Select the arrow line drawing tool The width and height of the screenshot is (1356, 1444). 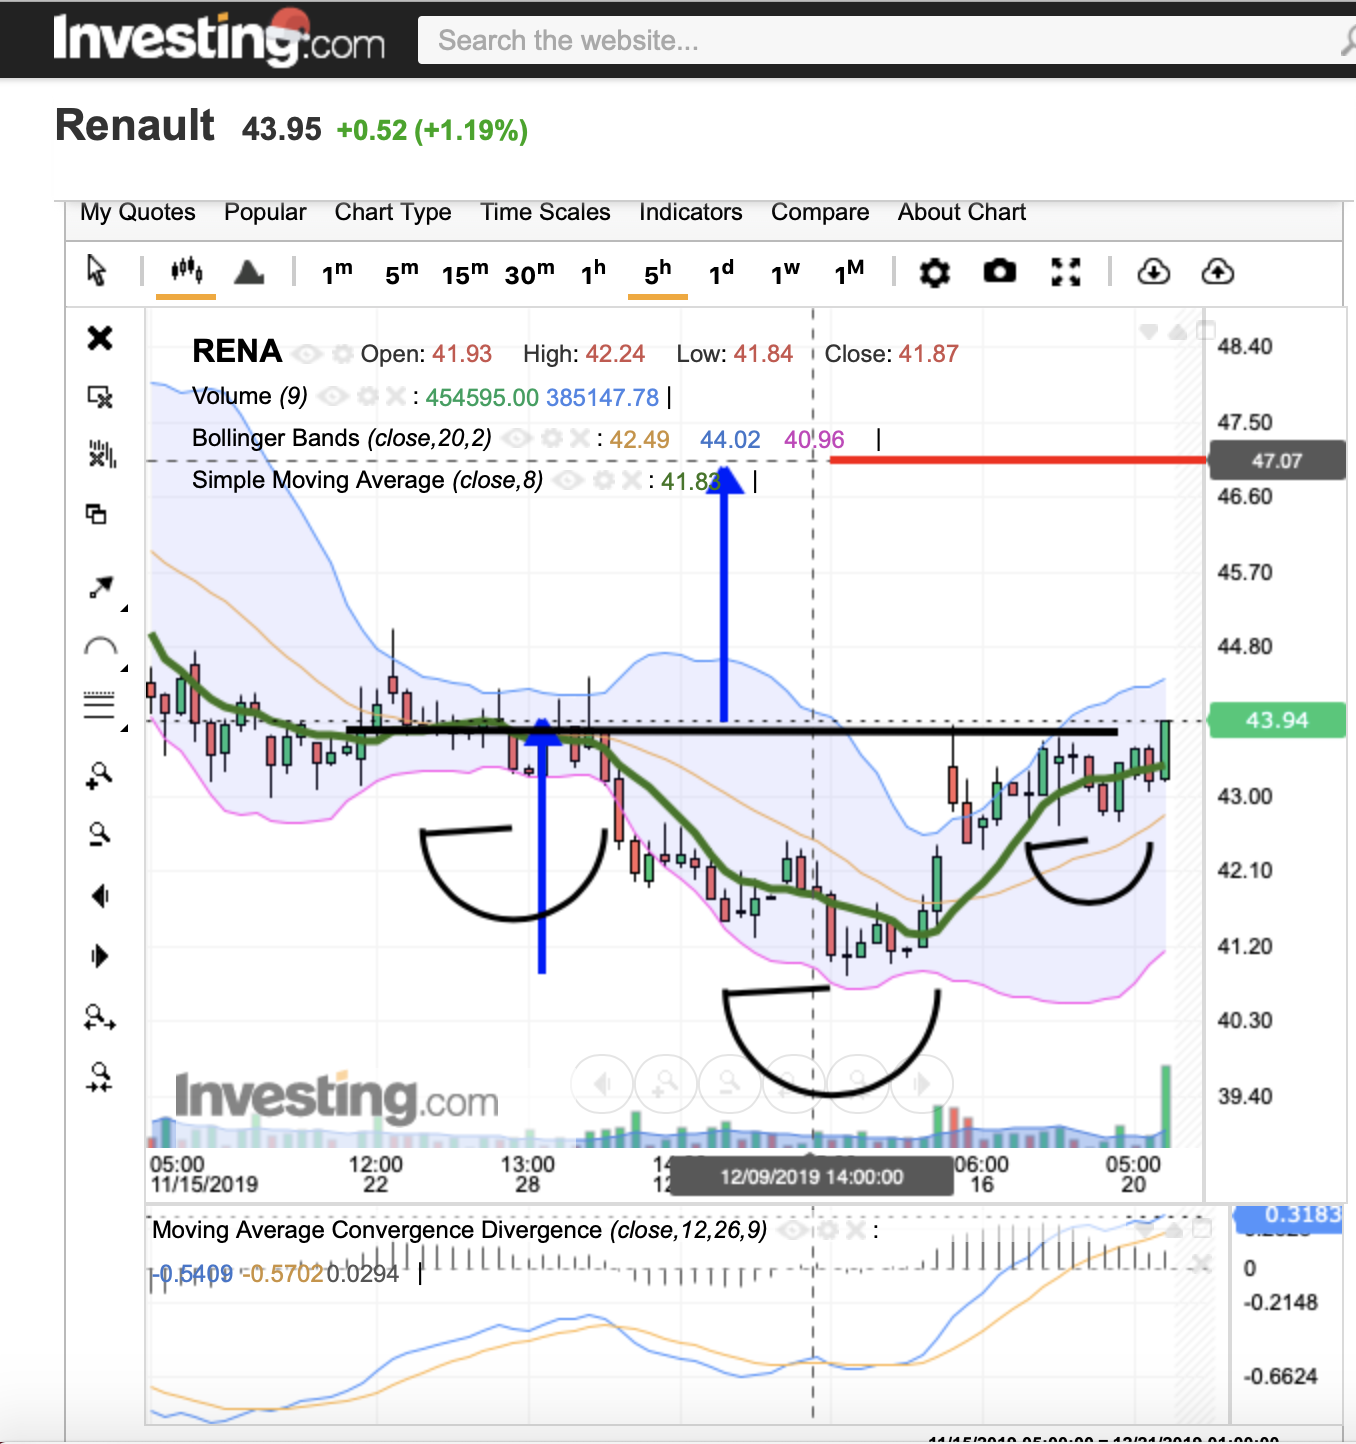click(x=100, y=588)
